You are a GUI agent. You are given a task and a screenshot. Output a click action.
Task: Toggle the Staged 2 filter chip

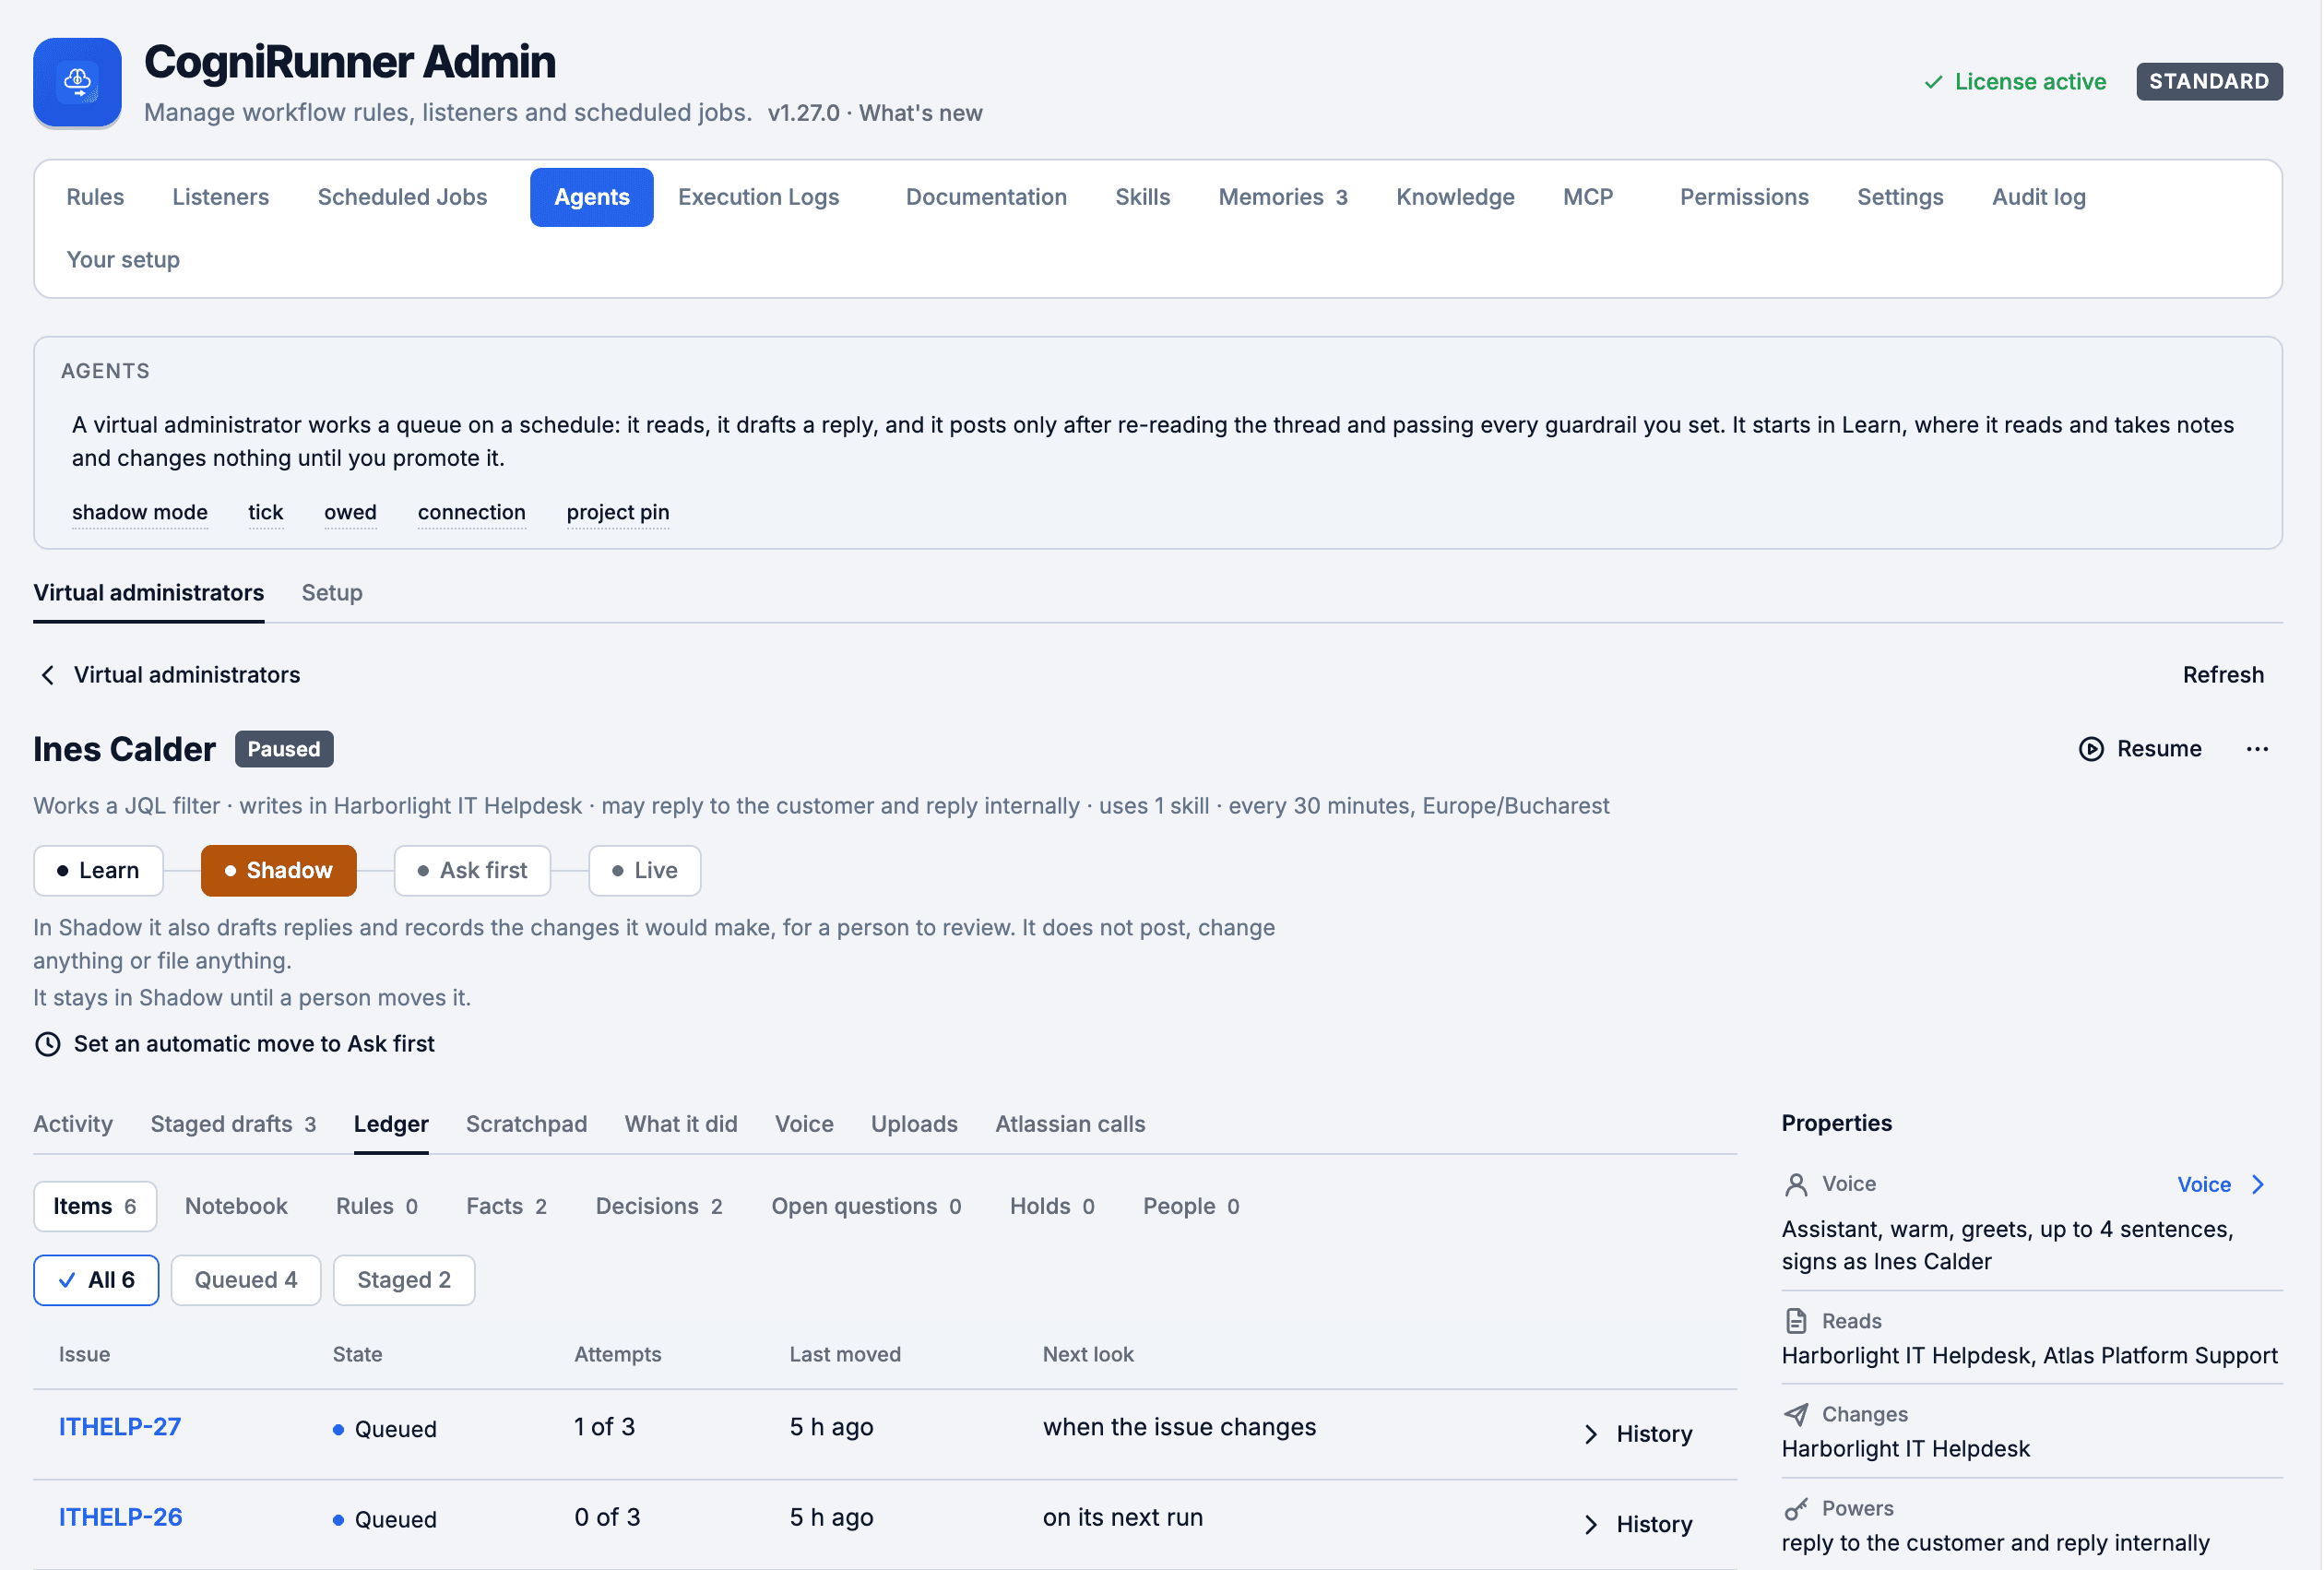(404, 1281)
